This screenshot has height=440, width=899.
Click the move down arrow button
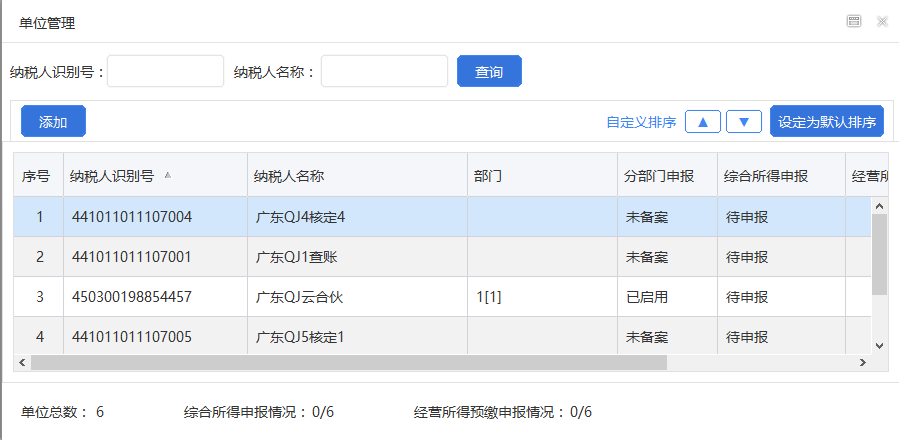(744, 122)
